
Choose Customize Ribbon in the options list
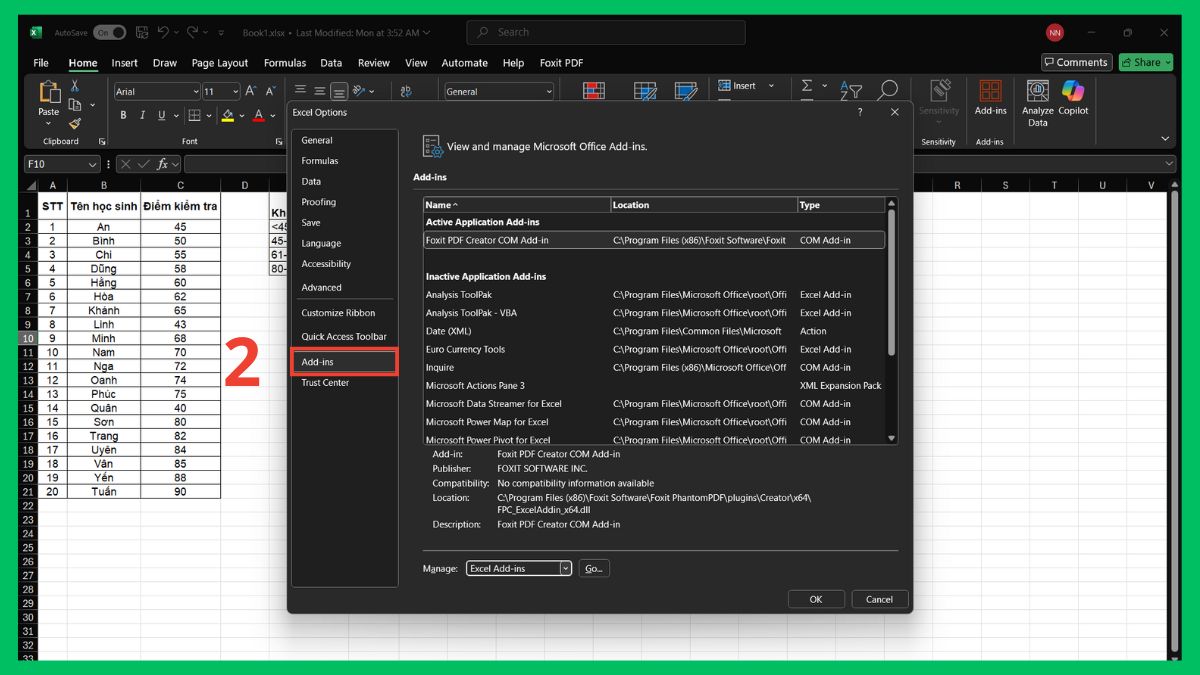pyautogui.click(x=338, y=313)
